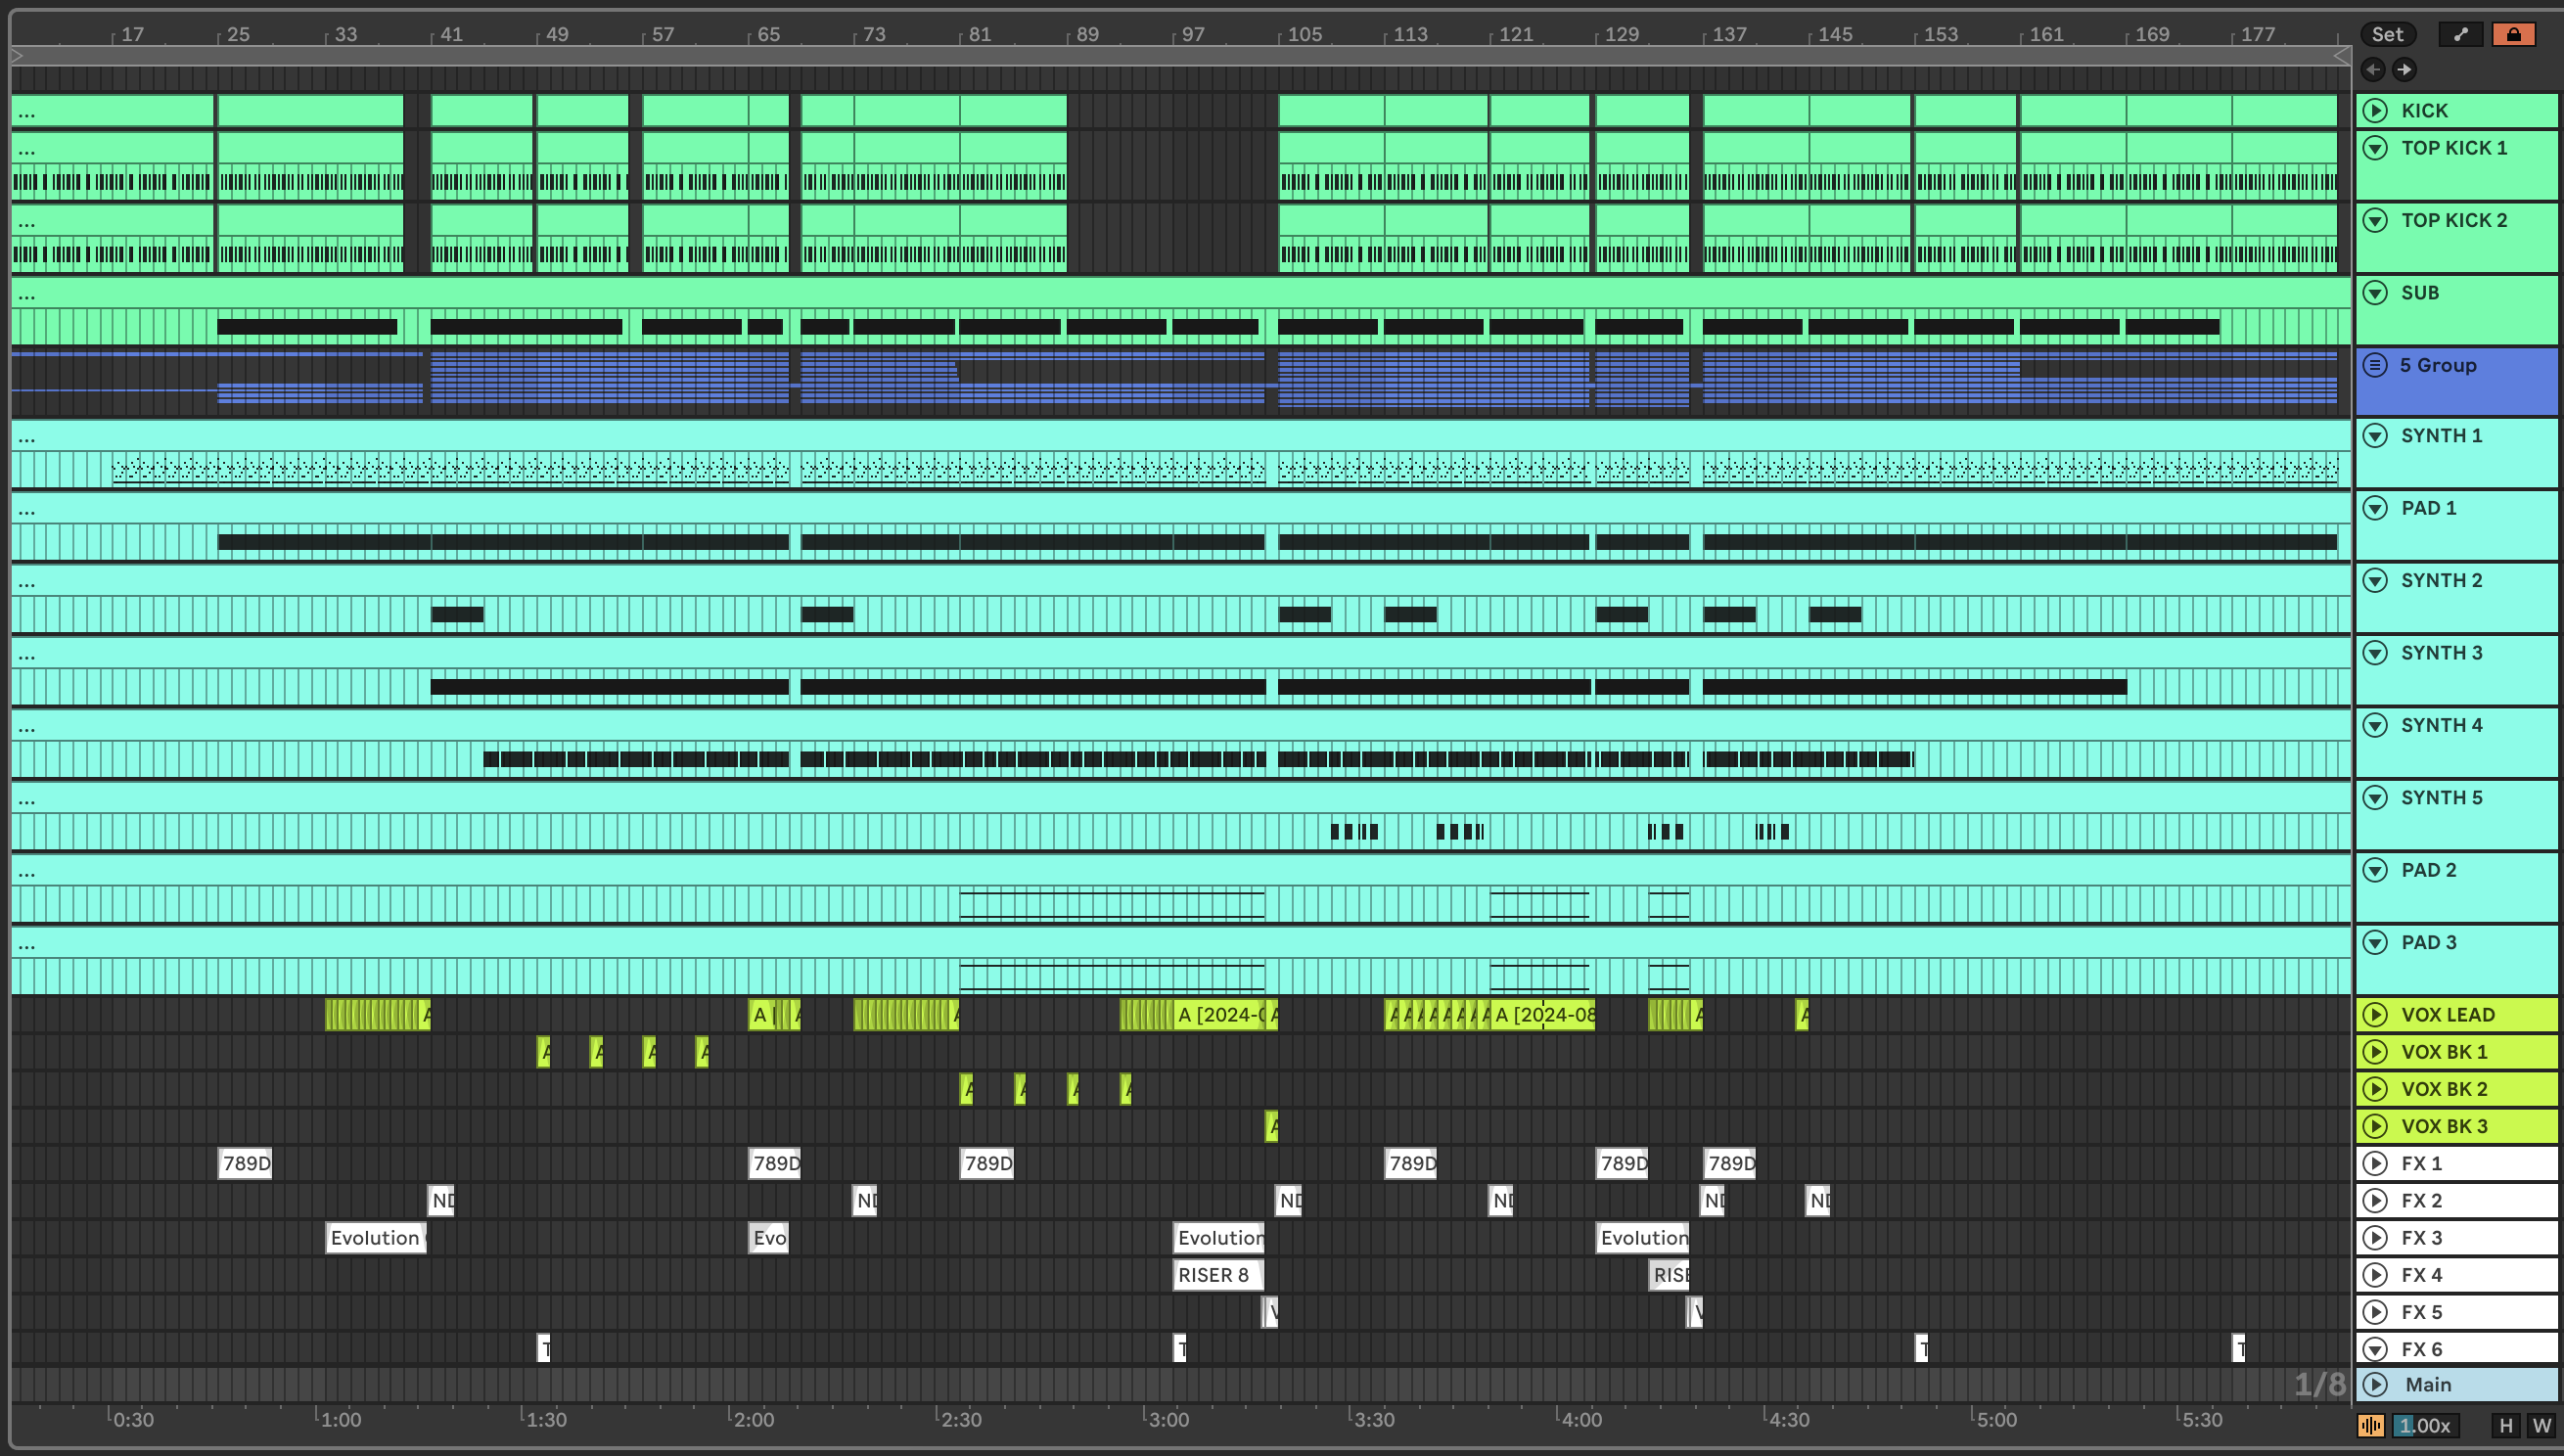Collapse the SYNTH 3 track
This screenshot has height=1456, width=2564.
pyautogui.click(x=2375, y=653)
